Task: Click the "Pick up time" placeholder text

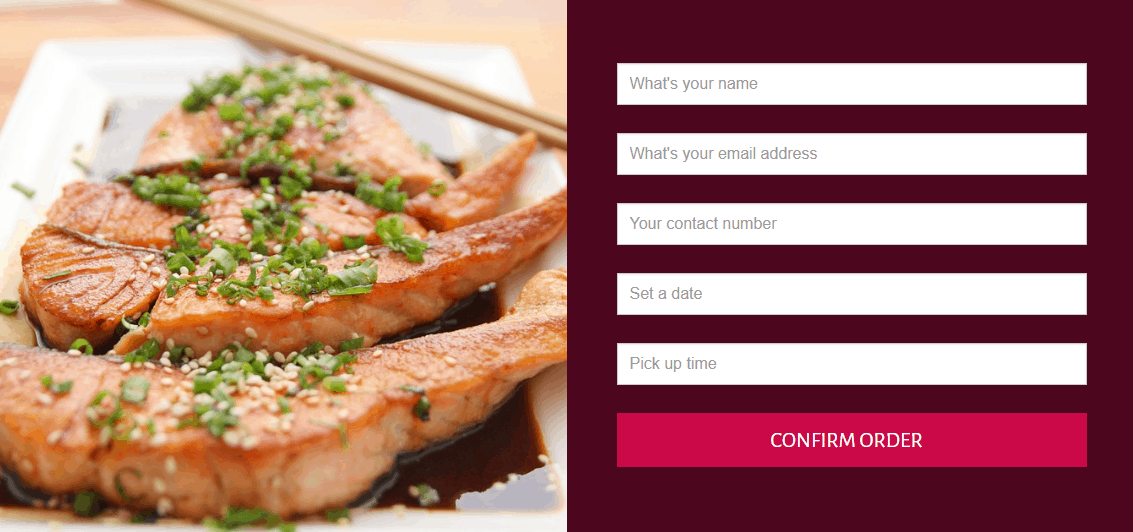Action: pos(673,364)
